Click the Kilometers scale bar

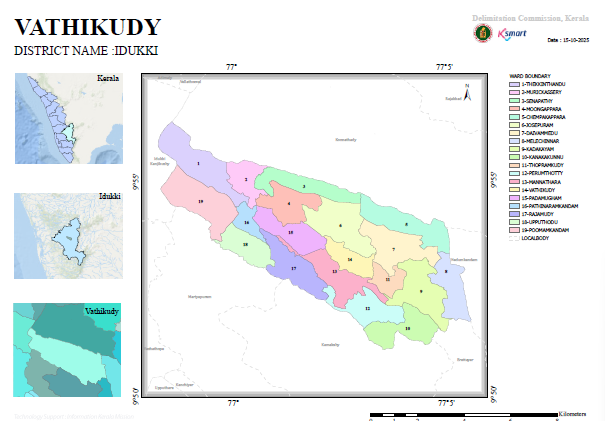point(464,415)
